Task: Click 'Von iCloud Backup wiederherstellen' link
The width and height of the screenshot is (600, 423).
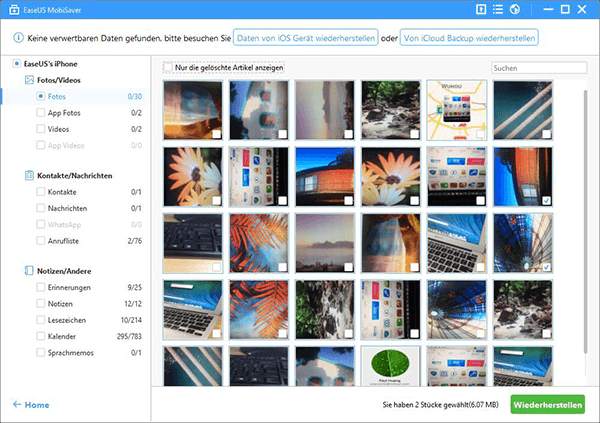Action: pos(469,37)
